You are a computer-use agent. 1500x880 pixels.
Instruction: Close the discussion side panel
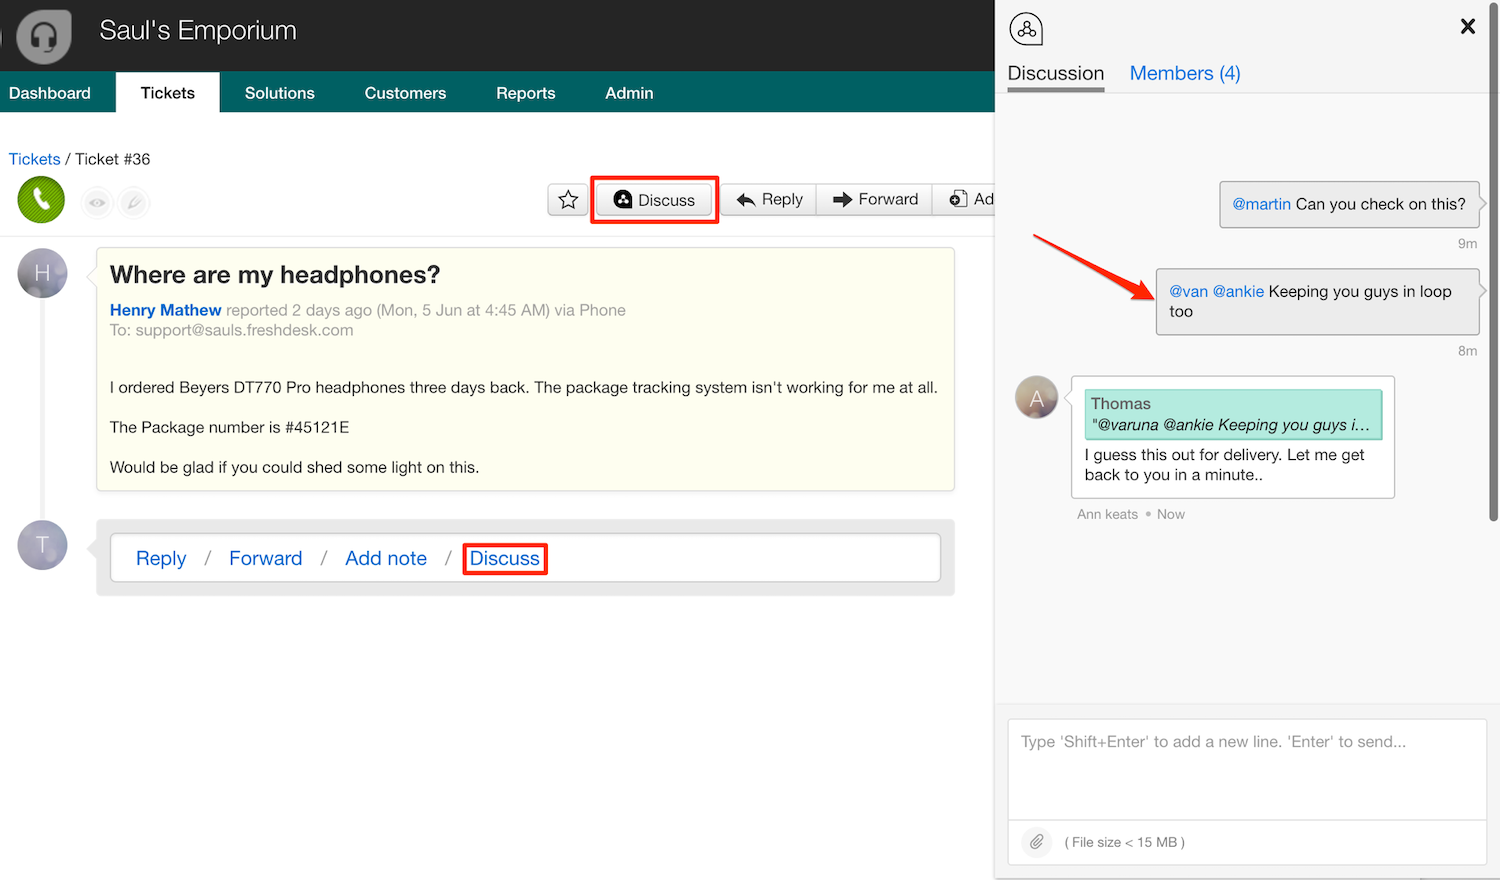[x=1468, y=26]
